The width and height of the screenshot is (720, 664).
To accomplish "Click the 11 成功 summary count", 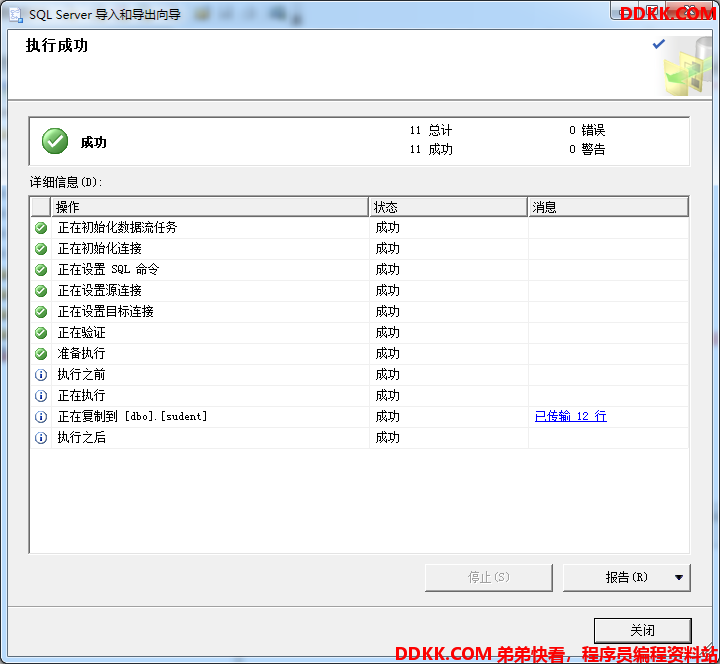I will coord(431,149).
